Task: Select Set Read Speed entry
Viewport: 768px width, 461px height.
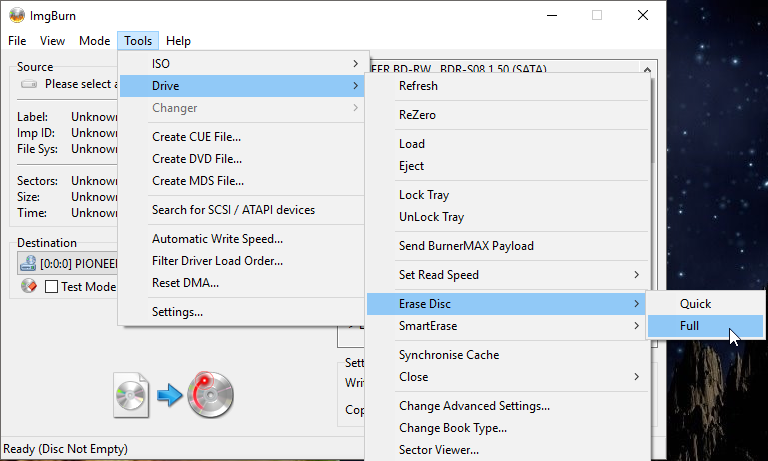Action: [507, 275]
